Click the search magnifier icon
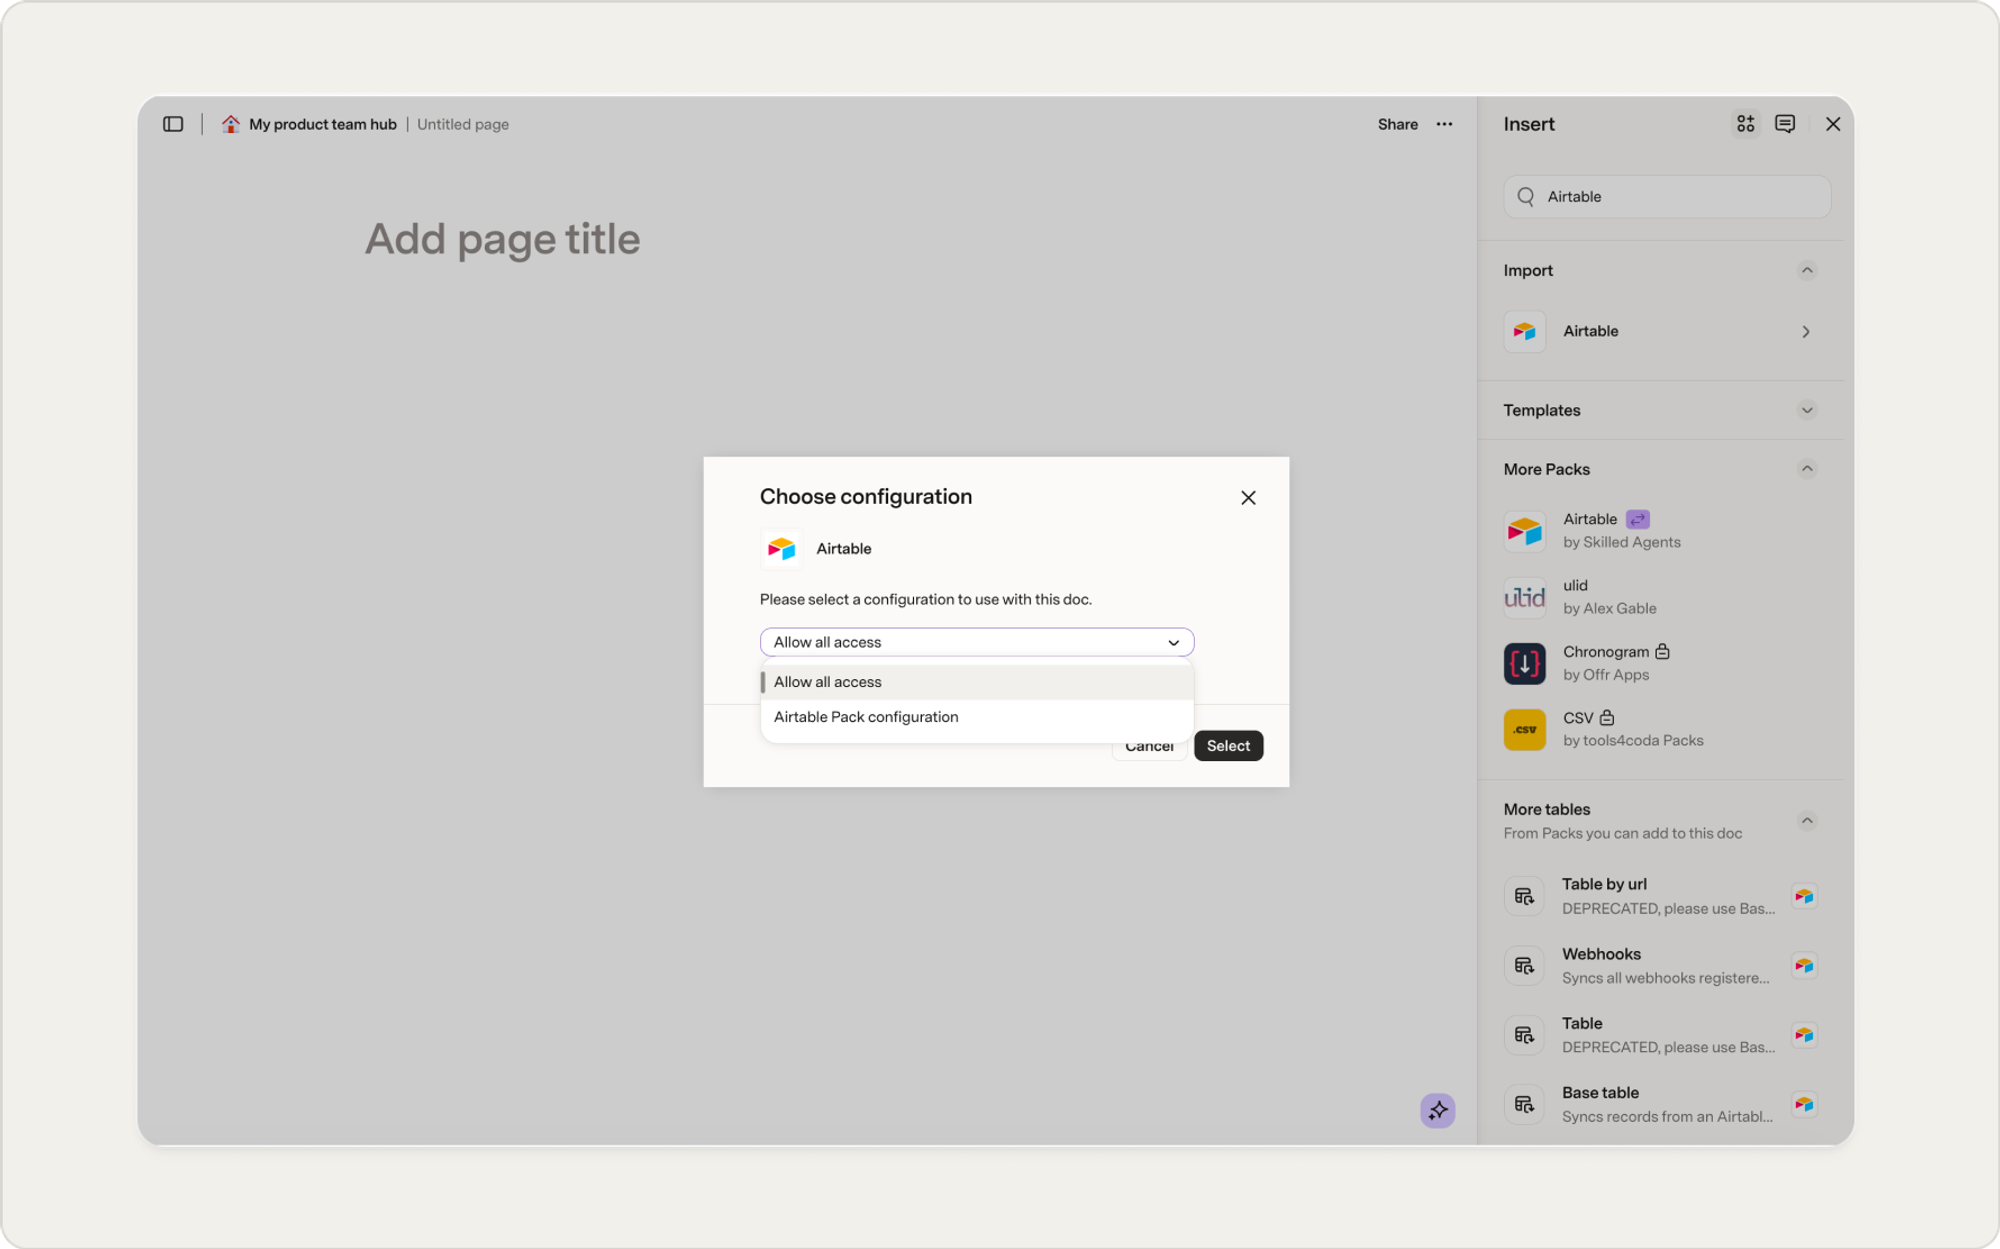This screenshot has height=1249, width=2000. [x=1526, y=197]
